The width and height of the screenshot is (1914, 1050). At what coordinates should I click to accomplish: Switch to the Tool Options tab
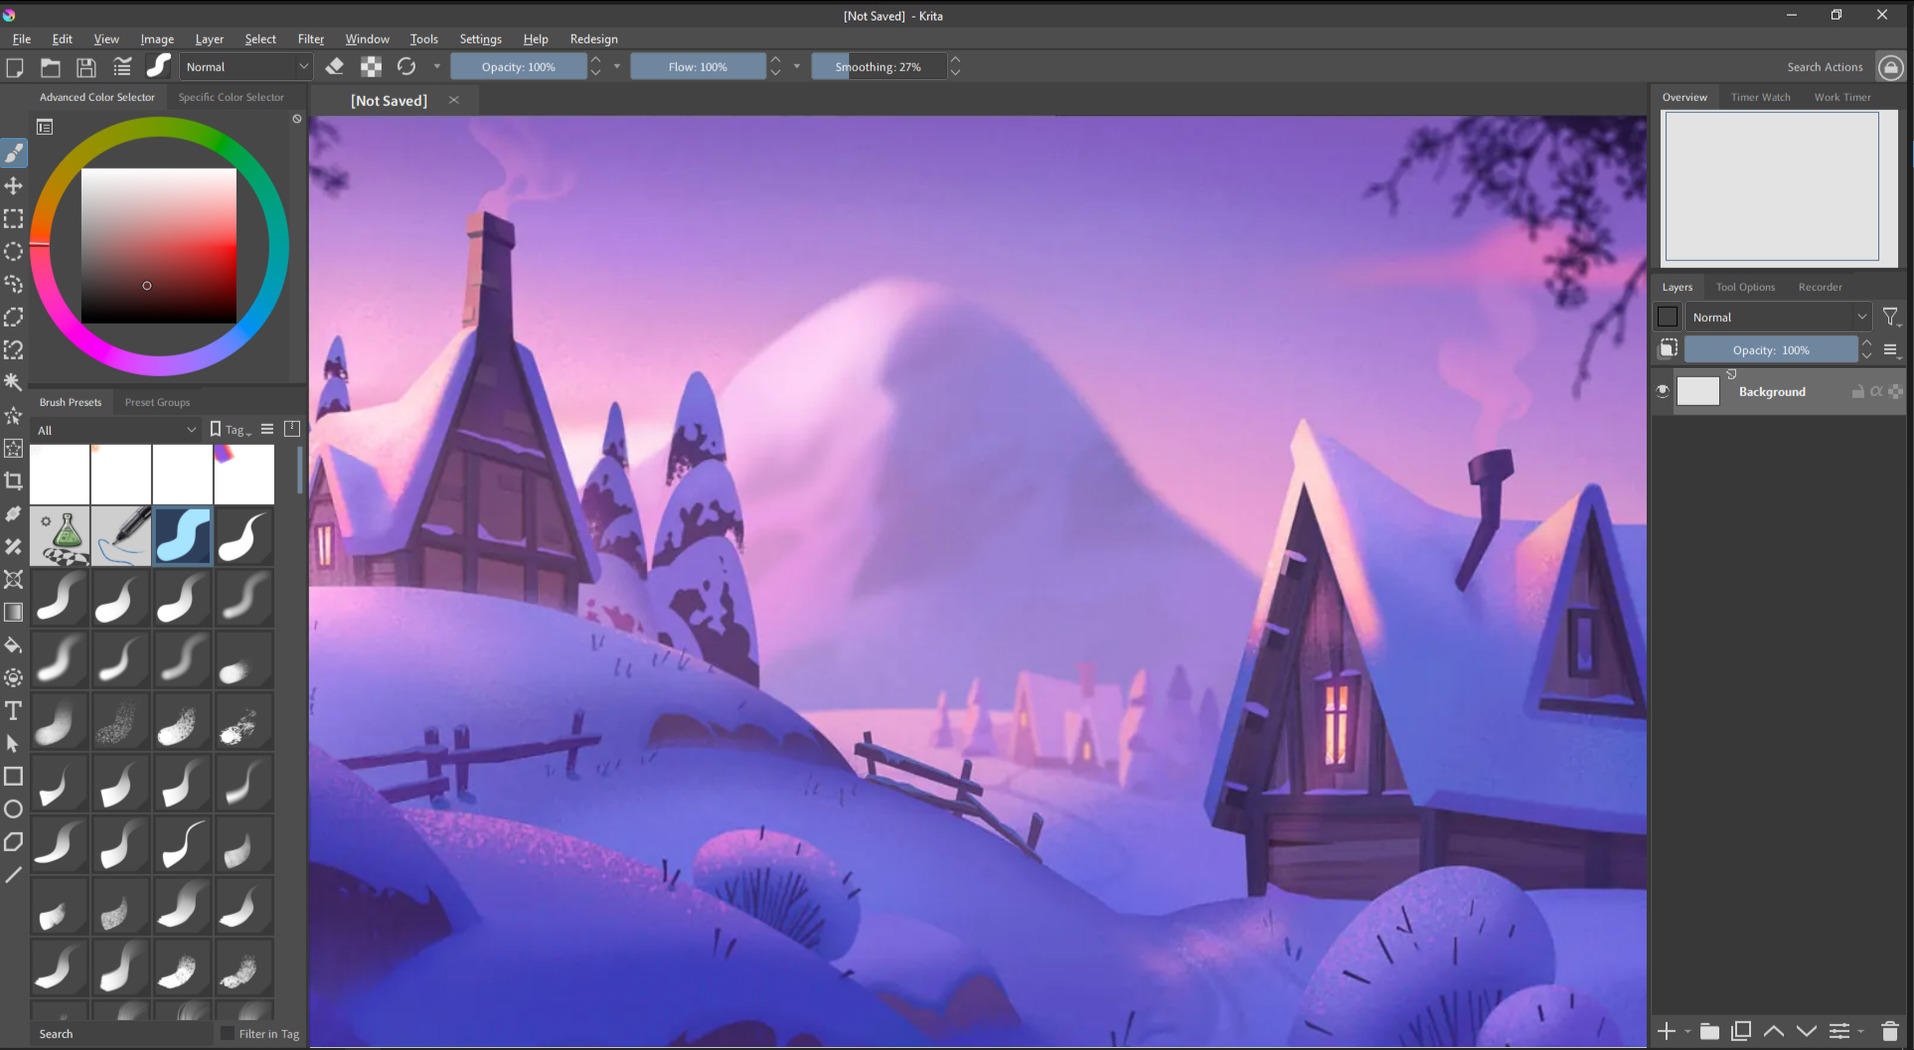pos(1745,287)
